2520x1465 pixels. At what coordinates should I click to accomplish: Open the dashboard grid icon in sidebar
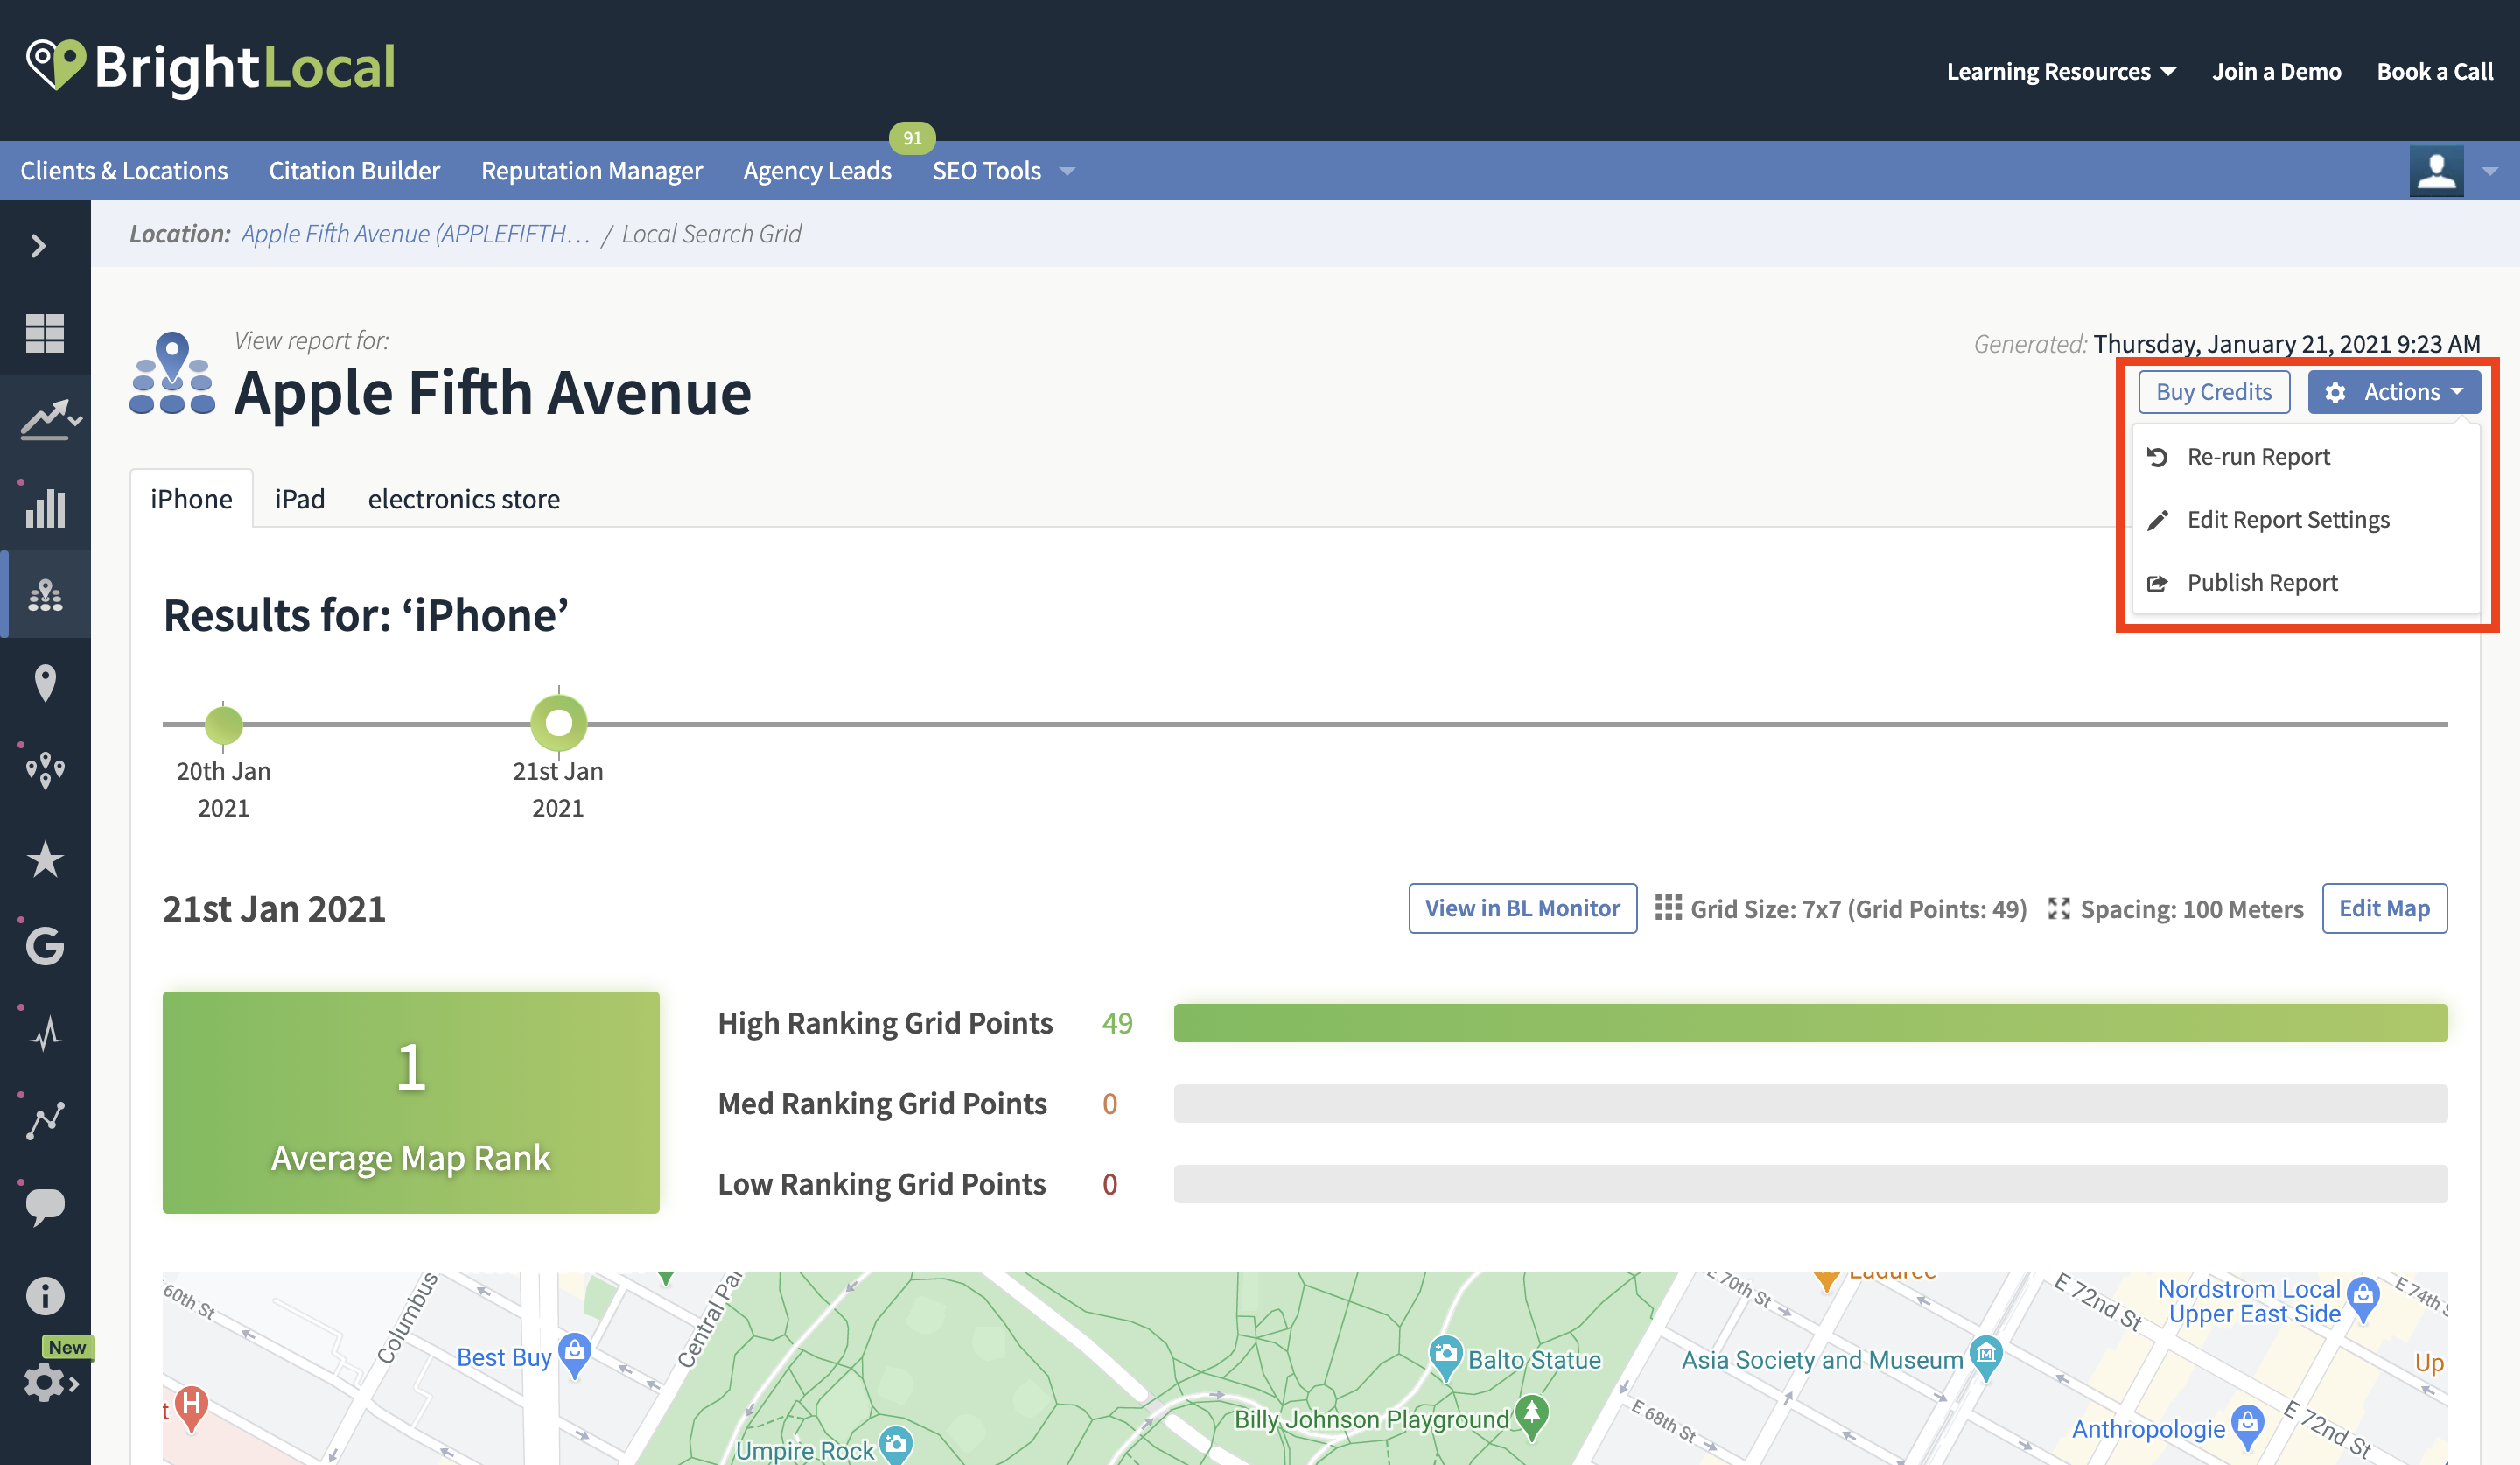[x=45, y=333]
